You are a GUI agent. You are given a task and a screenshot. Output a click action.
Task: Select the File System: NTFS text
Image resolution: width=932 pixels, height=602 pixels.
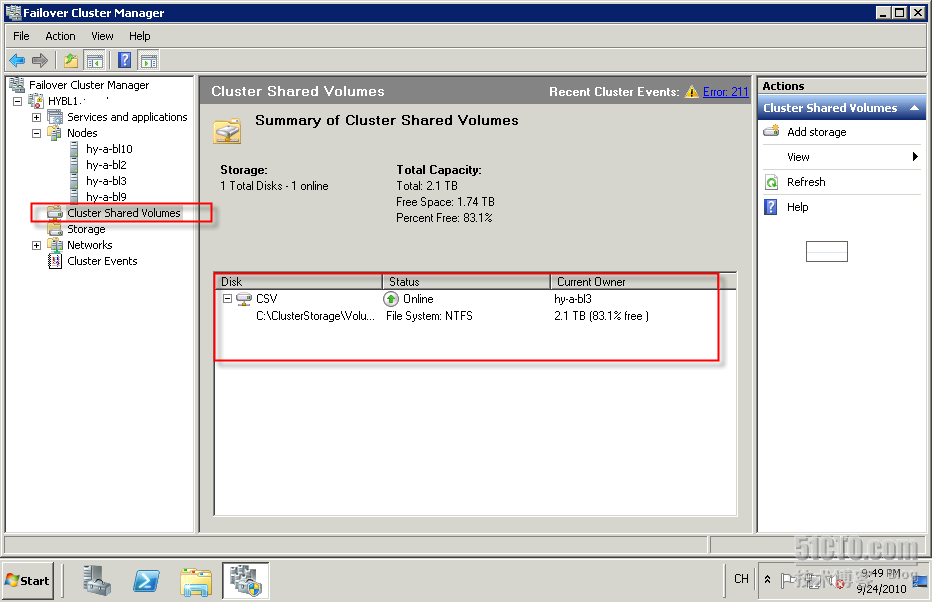point(429,316)
